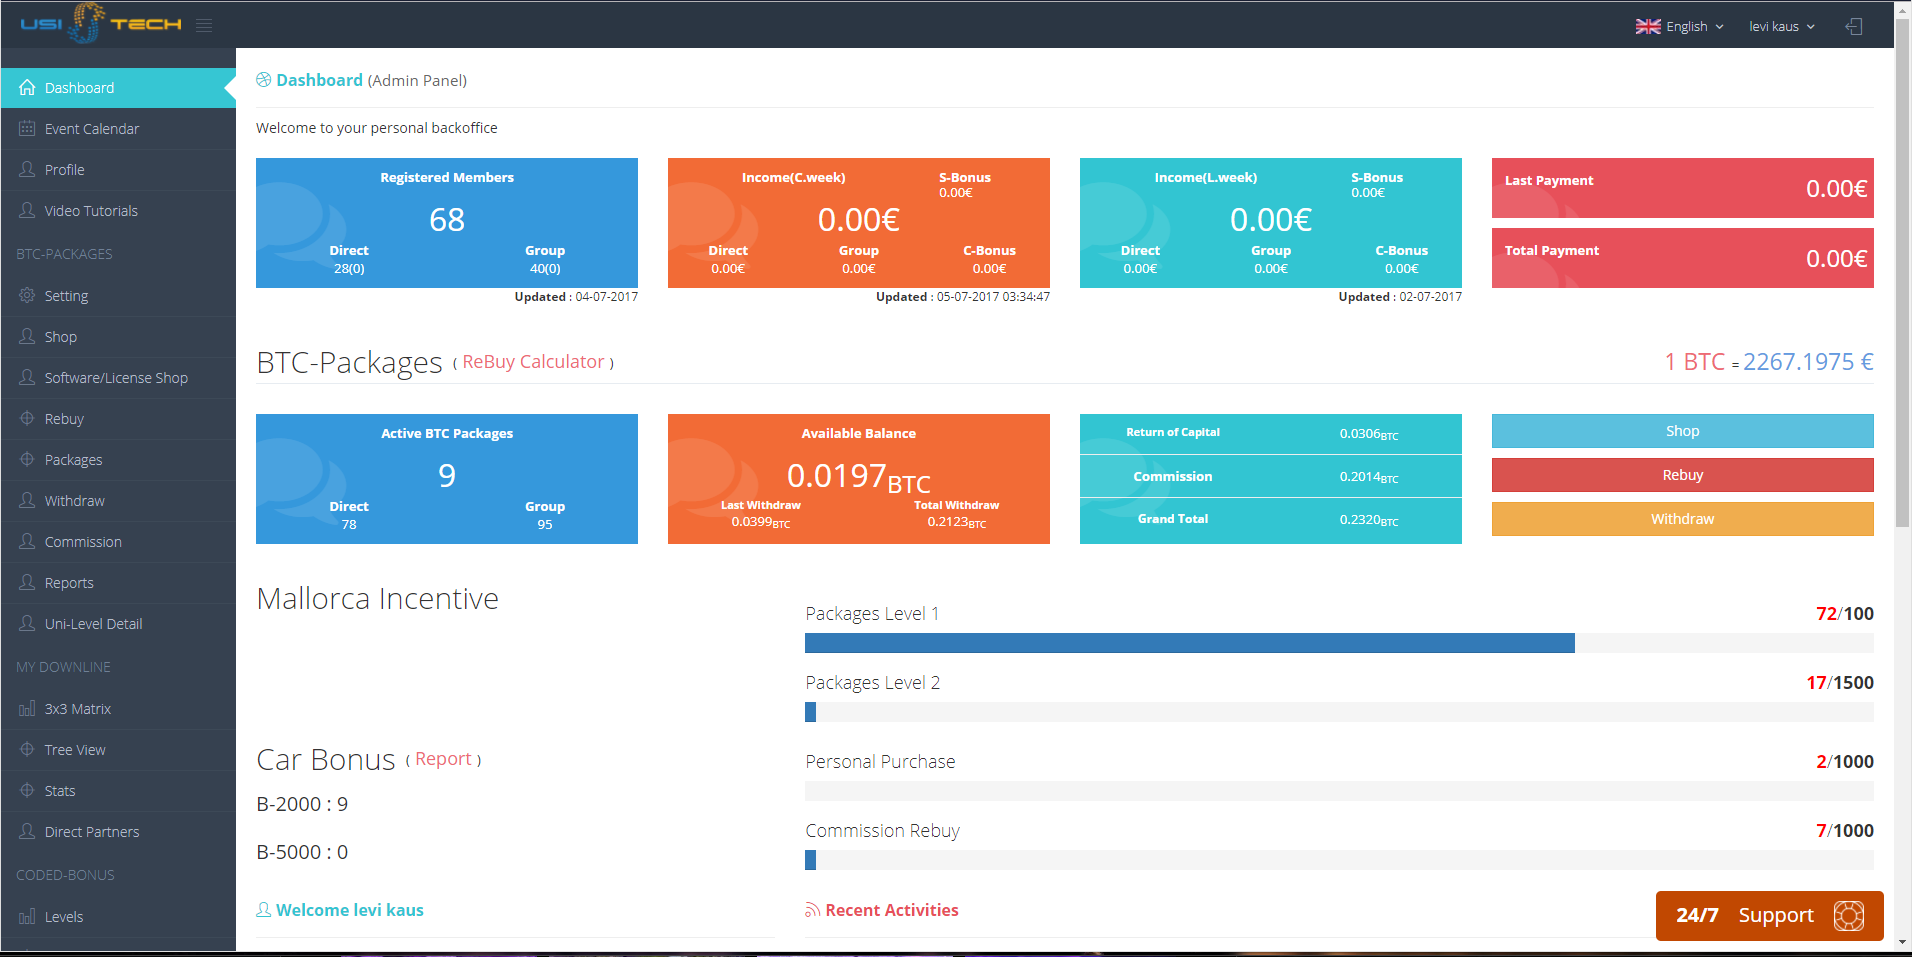Image resolution: width=1912 pixels, height=957 pixels.
Task: Open the Car Bonus Report link
Action: 443,759
